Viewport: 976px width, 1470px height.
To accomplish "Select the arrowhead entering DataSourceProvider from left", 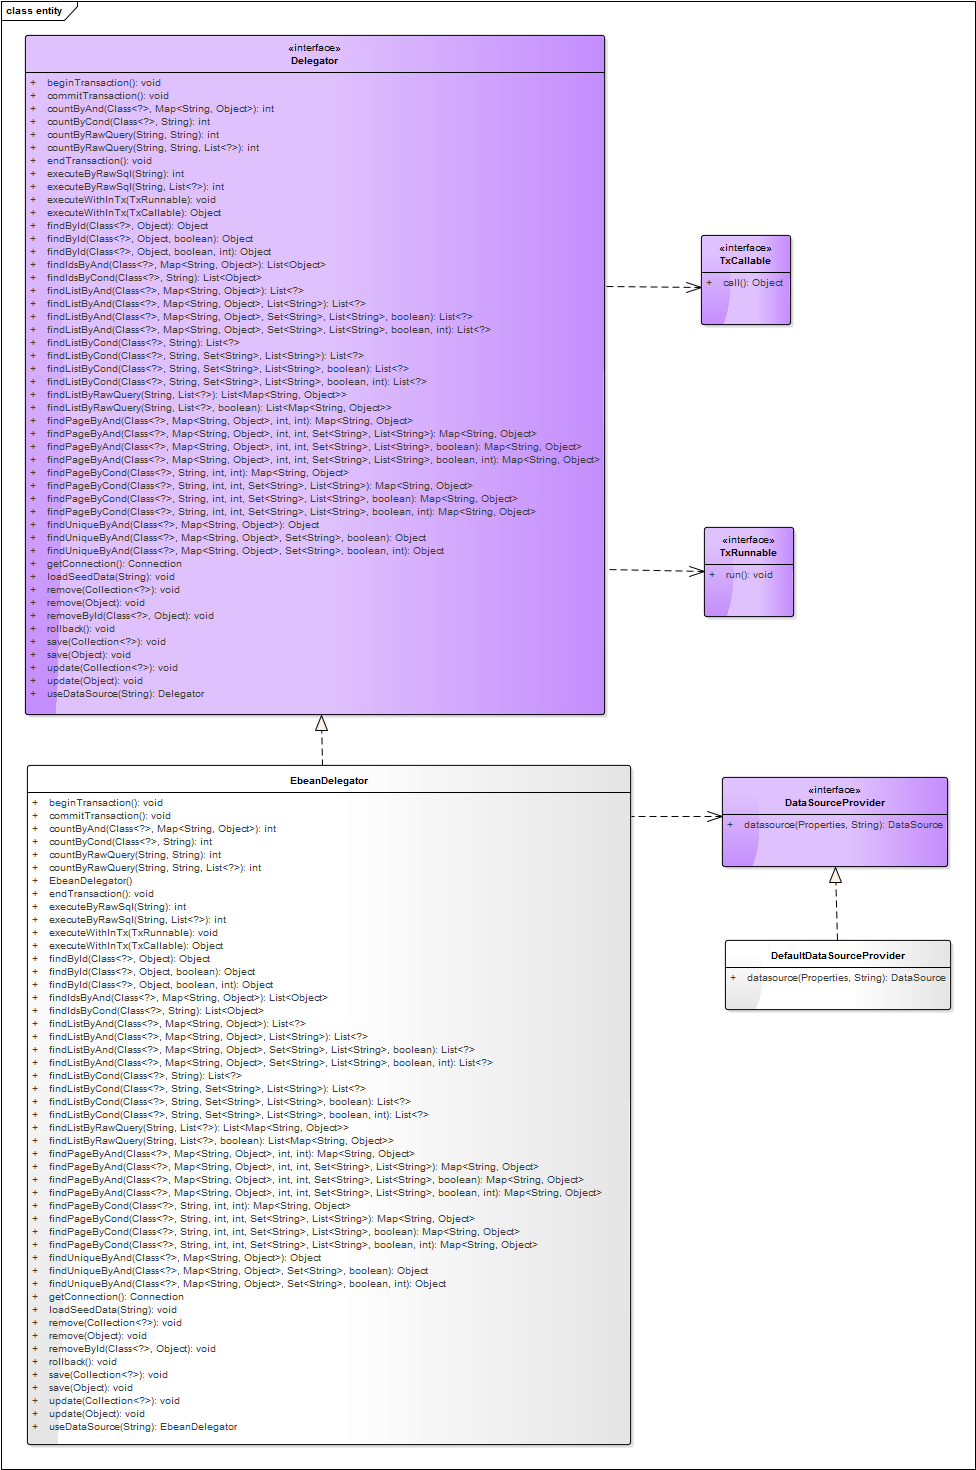I will pyautogui.click(x=714, y=817).
